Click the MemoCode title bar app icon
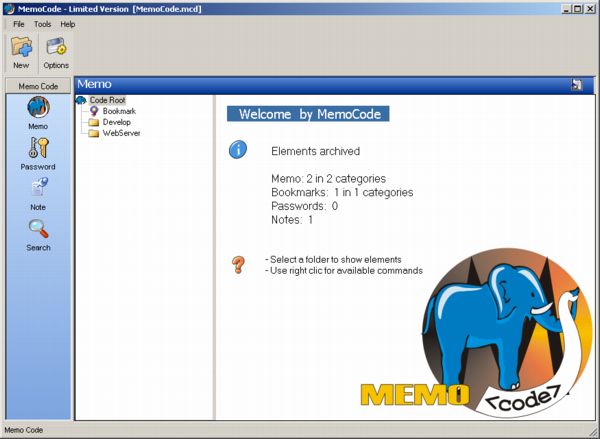 (x=9, y=9)
